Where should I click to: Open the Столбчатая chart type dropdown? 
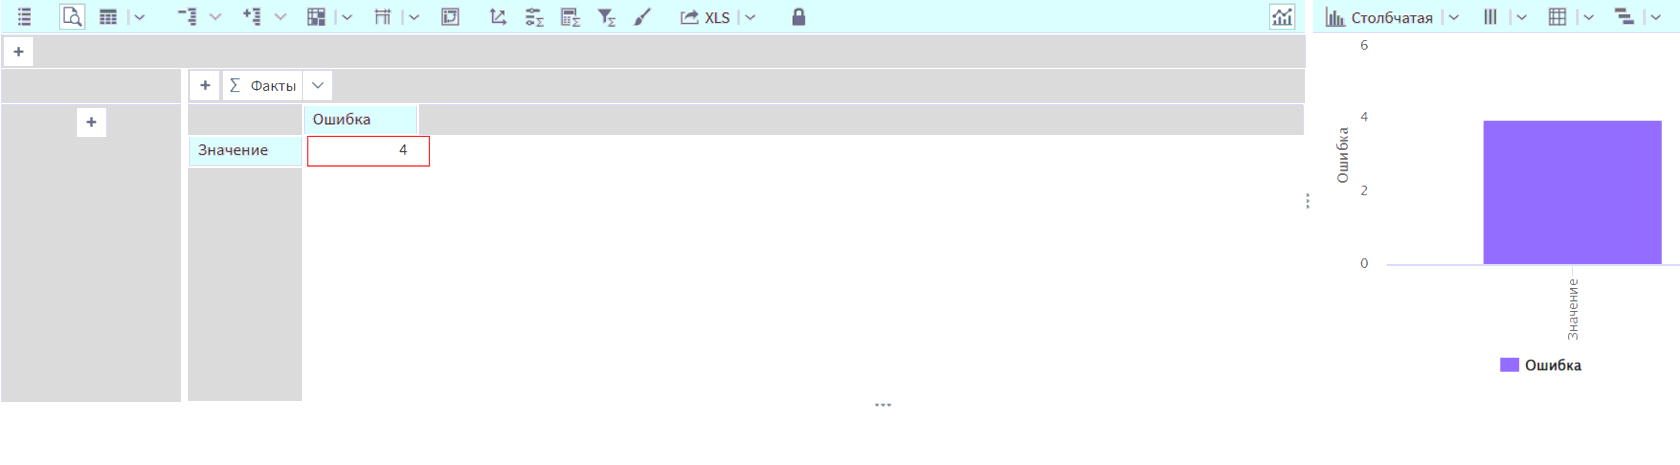(1454, 17)
